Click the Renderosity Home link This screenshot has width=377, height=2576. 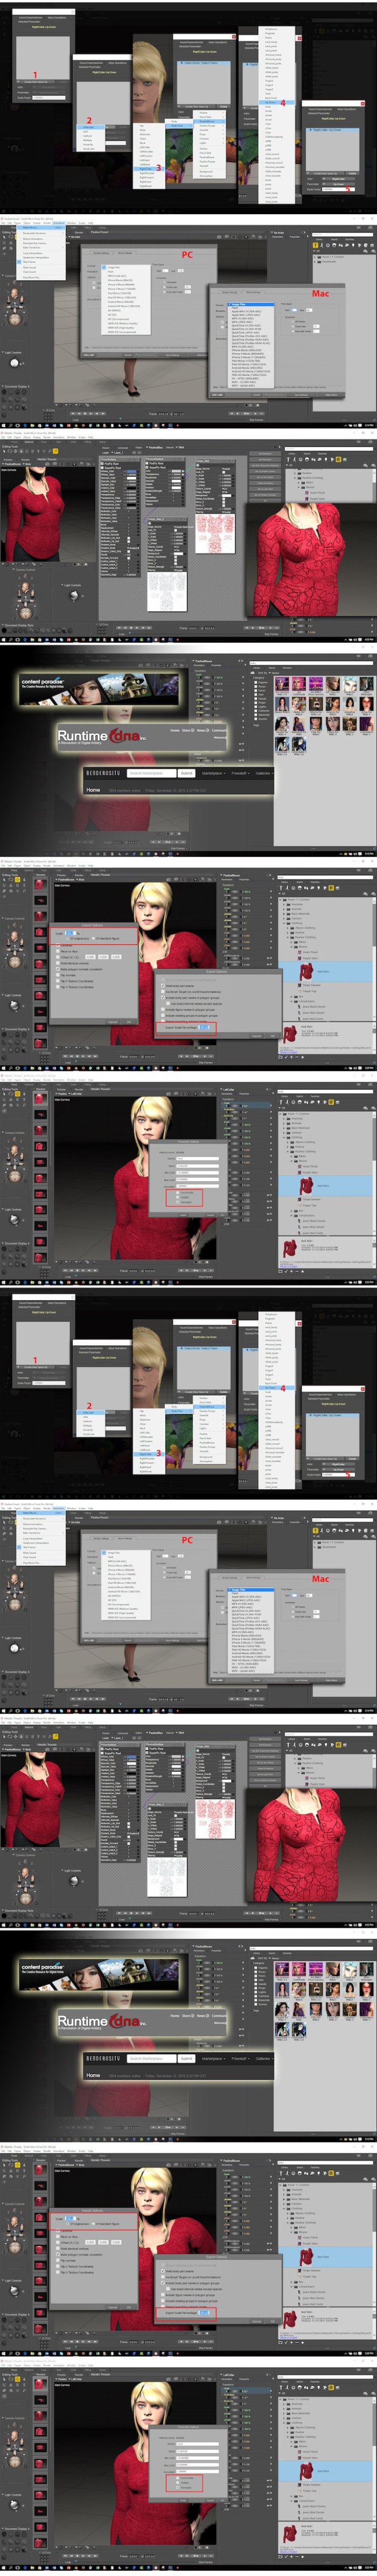tap(93, 789)
